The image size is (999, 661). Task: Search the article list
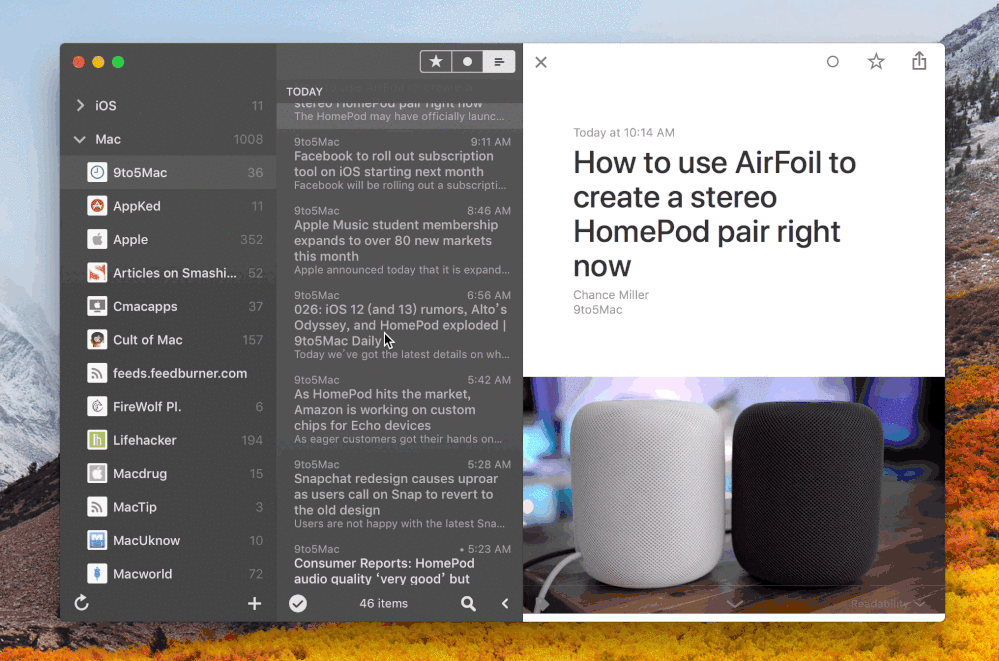point(468,604)
